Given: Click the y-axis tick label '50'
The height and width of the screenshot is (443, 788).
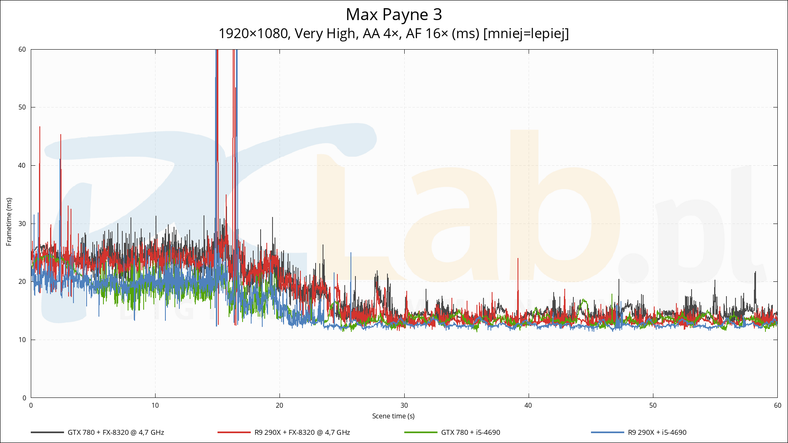Looking at the screenshot, I should [x=22, y=107].
